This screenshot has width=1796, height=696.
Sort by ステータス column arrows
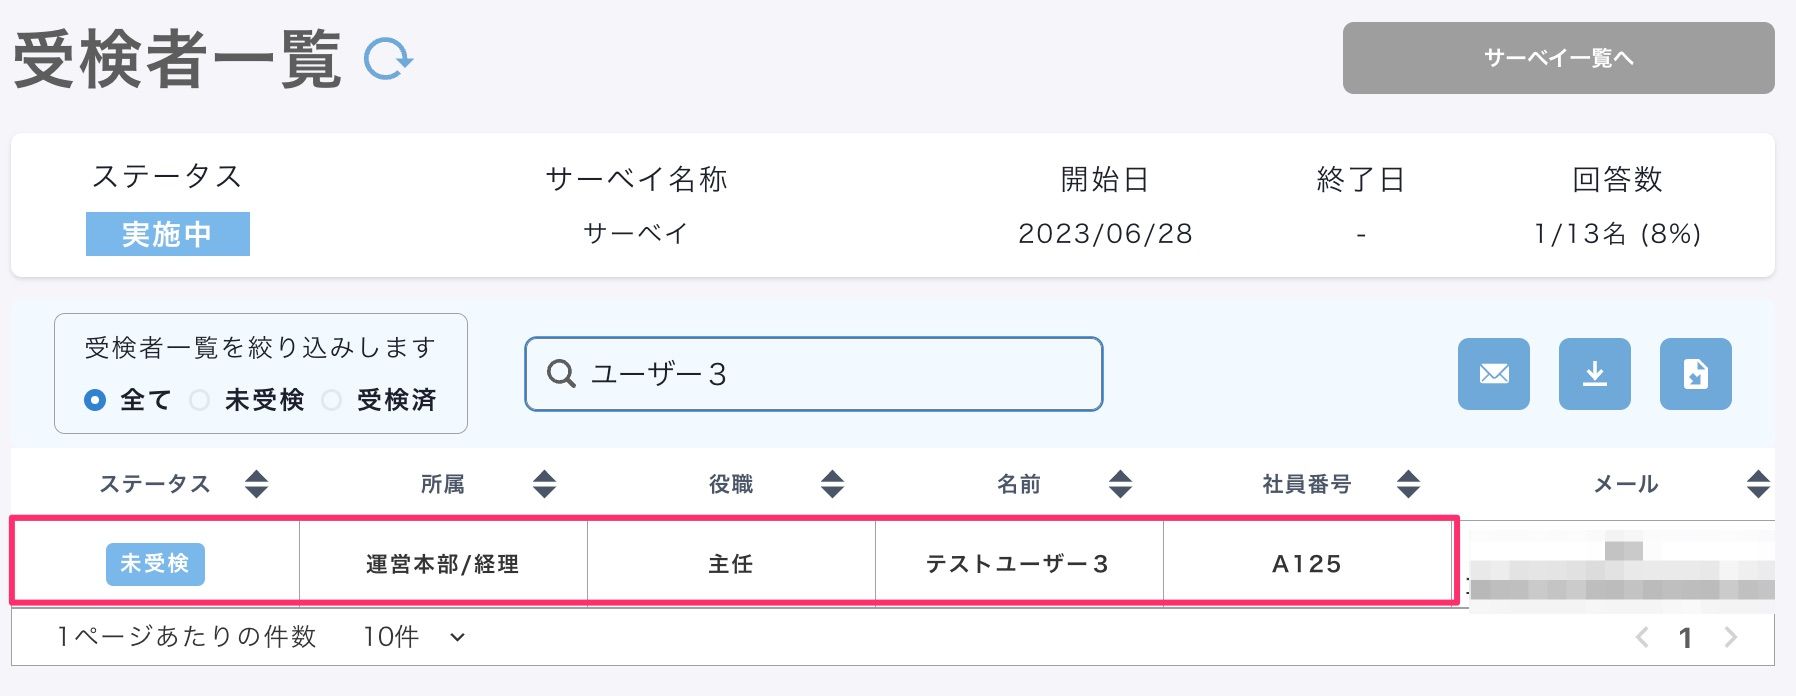click(x=257, y=484)
